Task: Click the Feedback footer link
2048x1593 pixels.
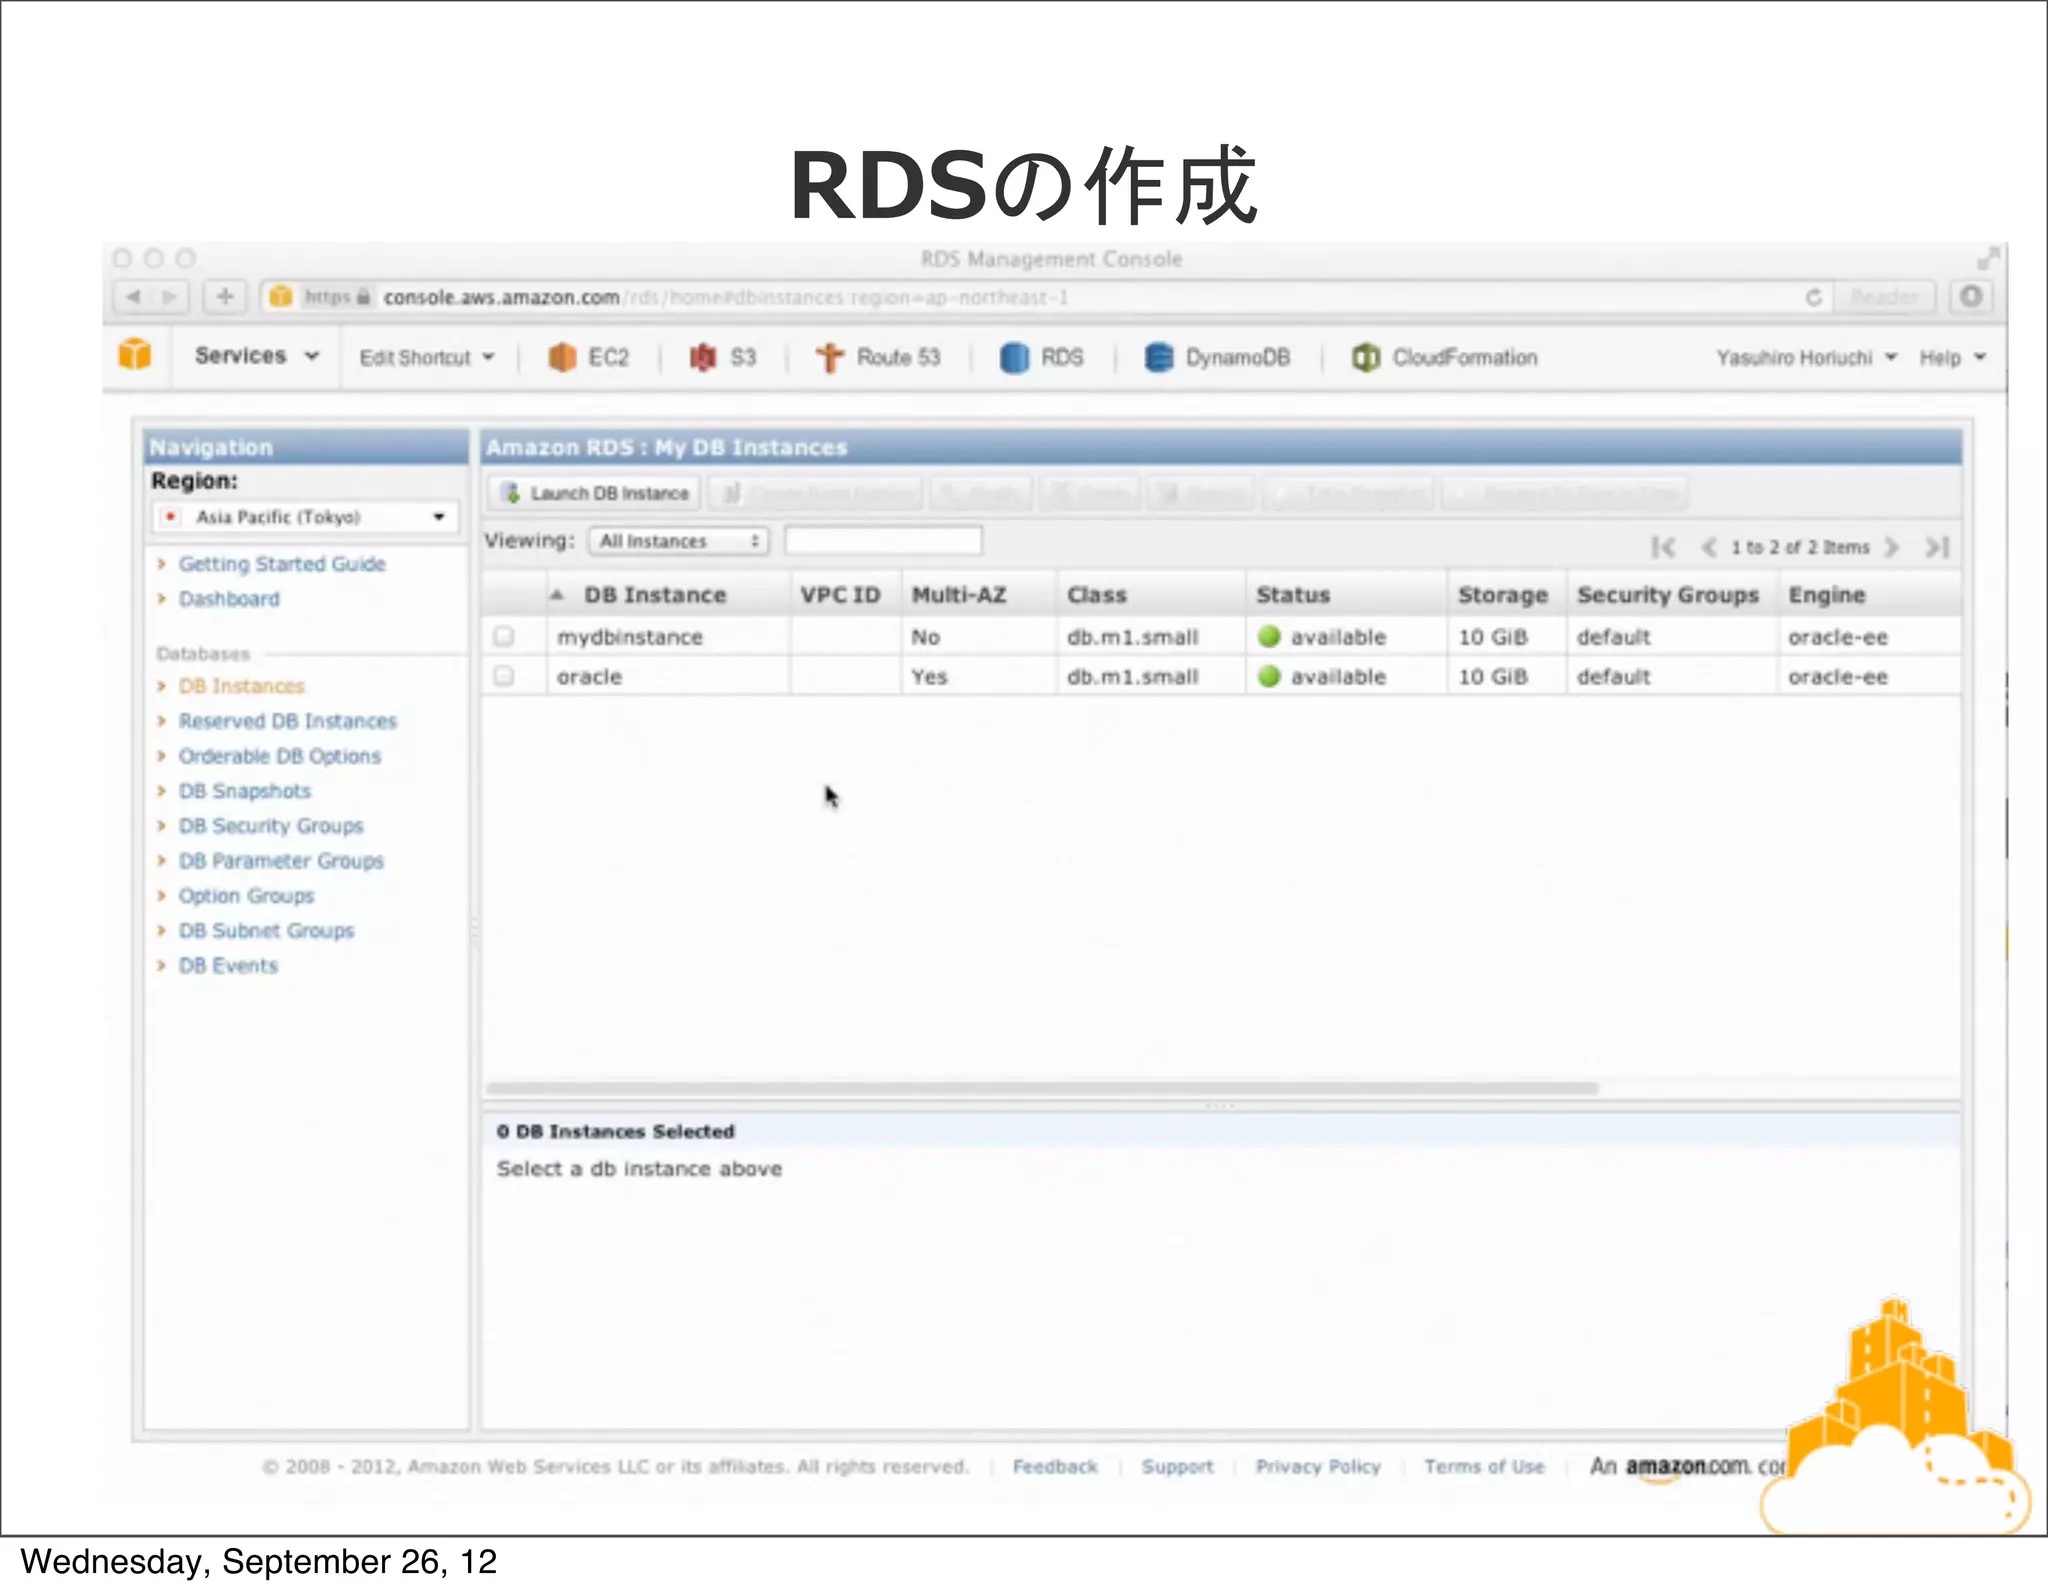Action: (x=1055, y=1466)
